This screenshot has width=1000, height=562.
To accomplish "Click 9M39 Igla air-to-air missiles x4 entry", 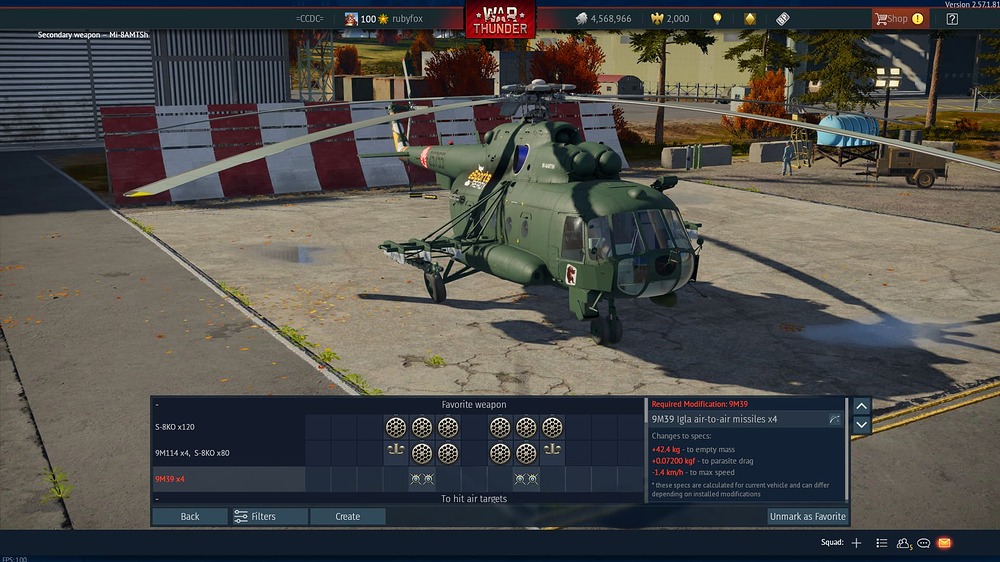I will [x=746, y=419].
